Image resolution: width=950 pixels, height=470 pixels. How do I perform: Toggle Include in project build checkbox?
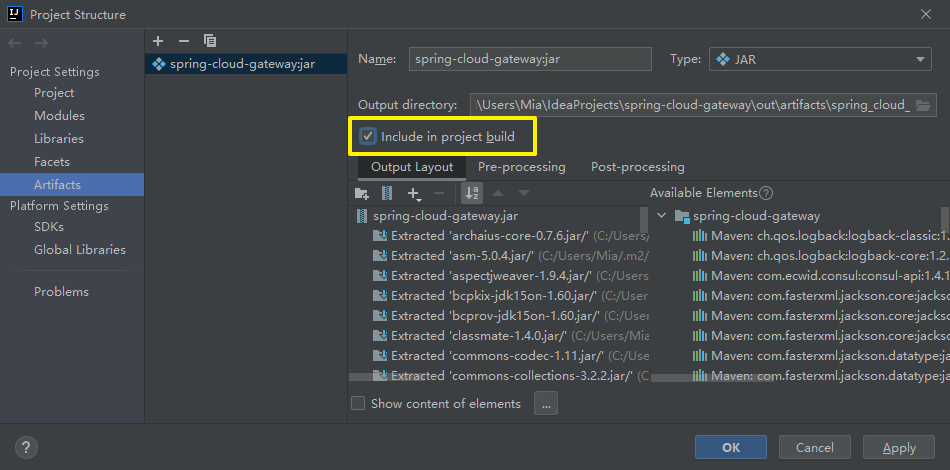point(368,136)
